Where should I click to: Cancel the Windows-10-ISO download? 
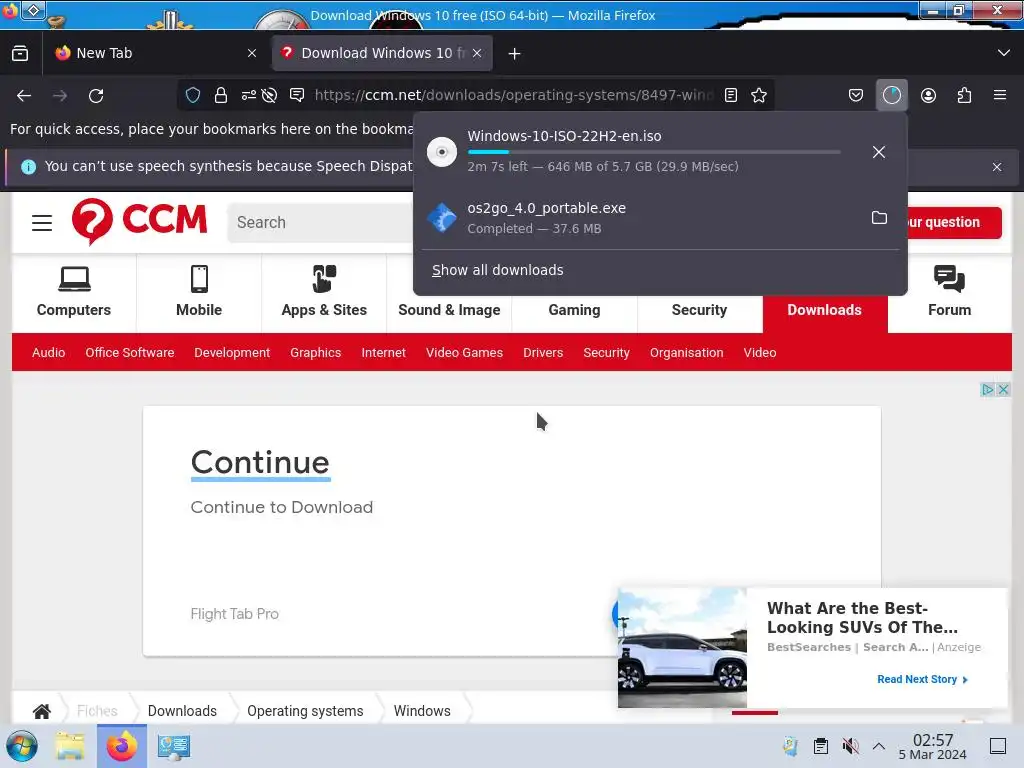879,152
